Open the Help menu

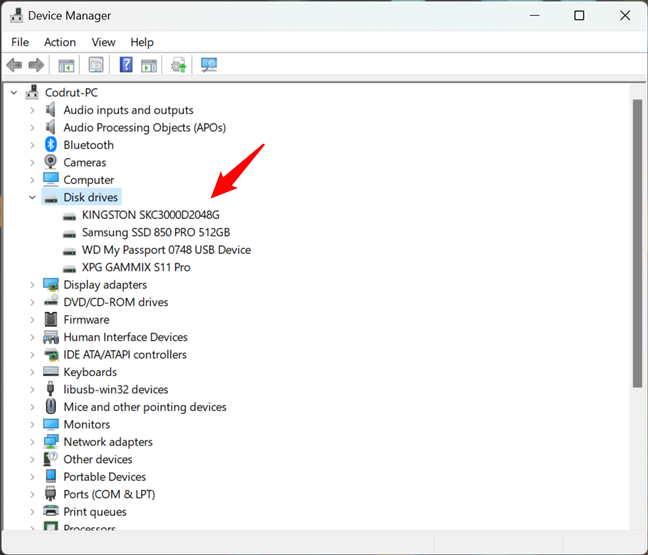tap(142, 42)
